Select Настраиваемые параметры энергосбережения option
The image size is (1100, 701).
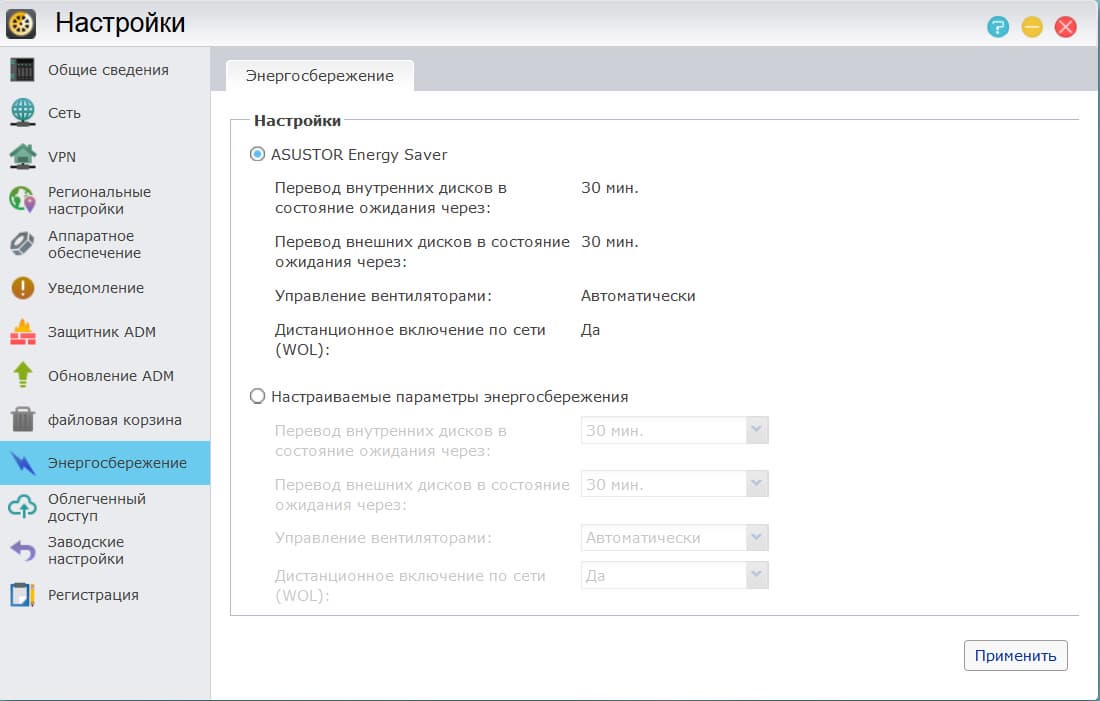pos(259,396)
